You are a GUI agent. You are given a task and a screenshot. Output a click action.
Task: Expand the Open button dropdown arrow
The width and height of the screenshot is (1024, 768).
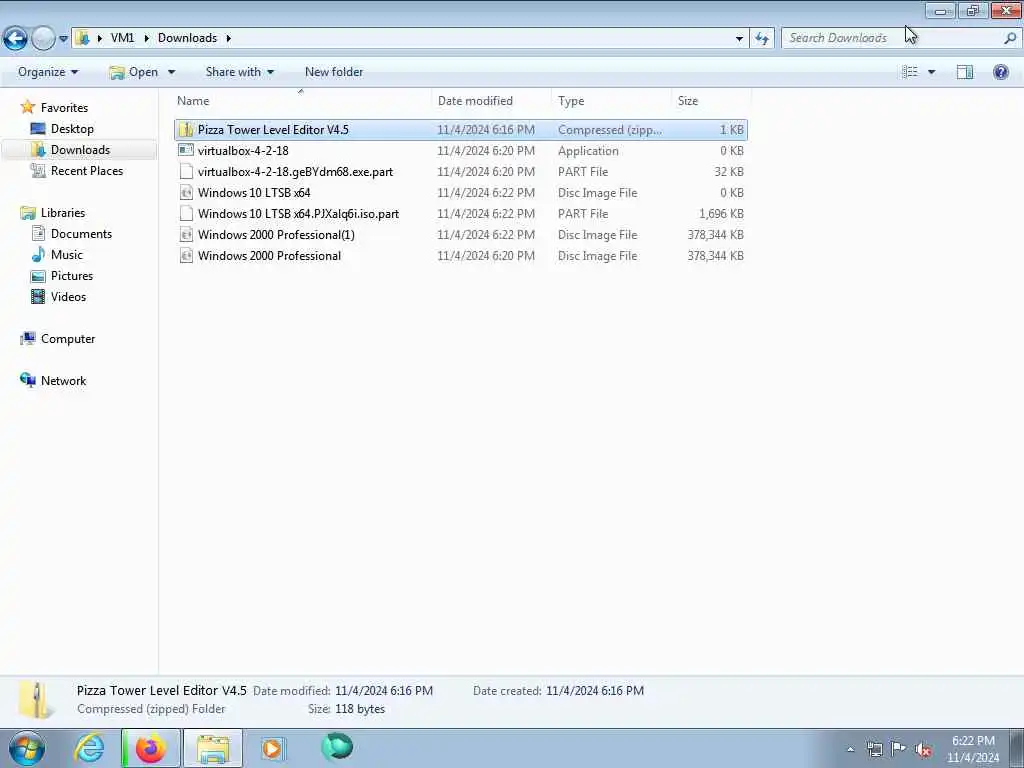pos(171,72)
